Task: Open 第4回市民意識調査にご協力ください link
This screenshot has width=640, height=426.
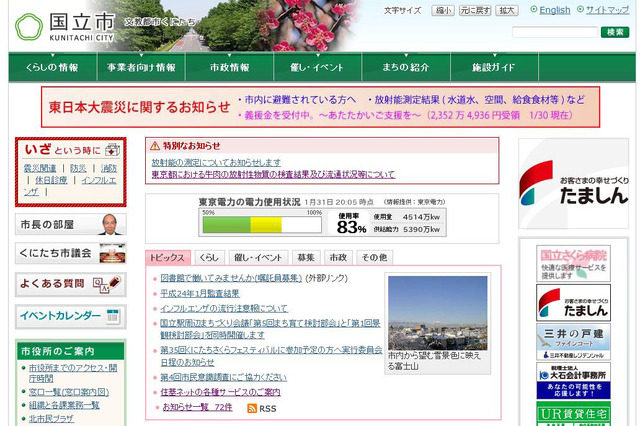Action: coord(223,377)
